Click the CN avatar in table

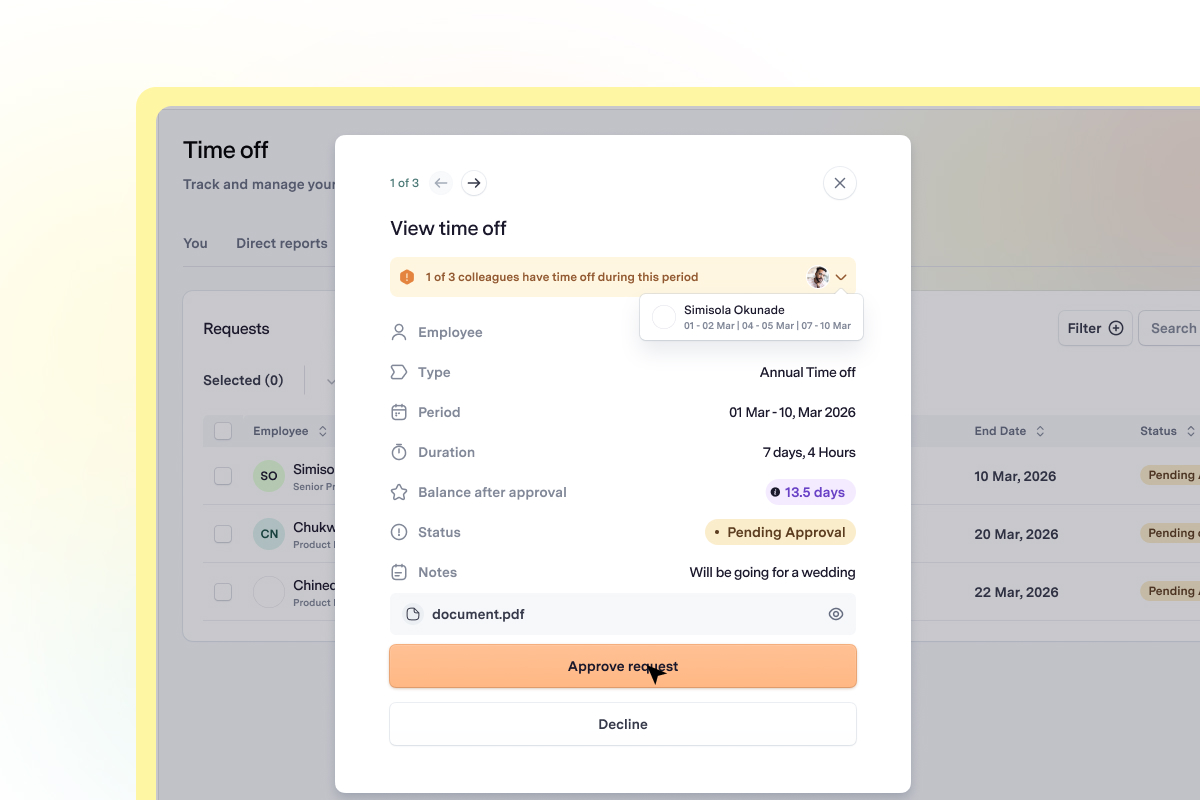269,534
